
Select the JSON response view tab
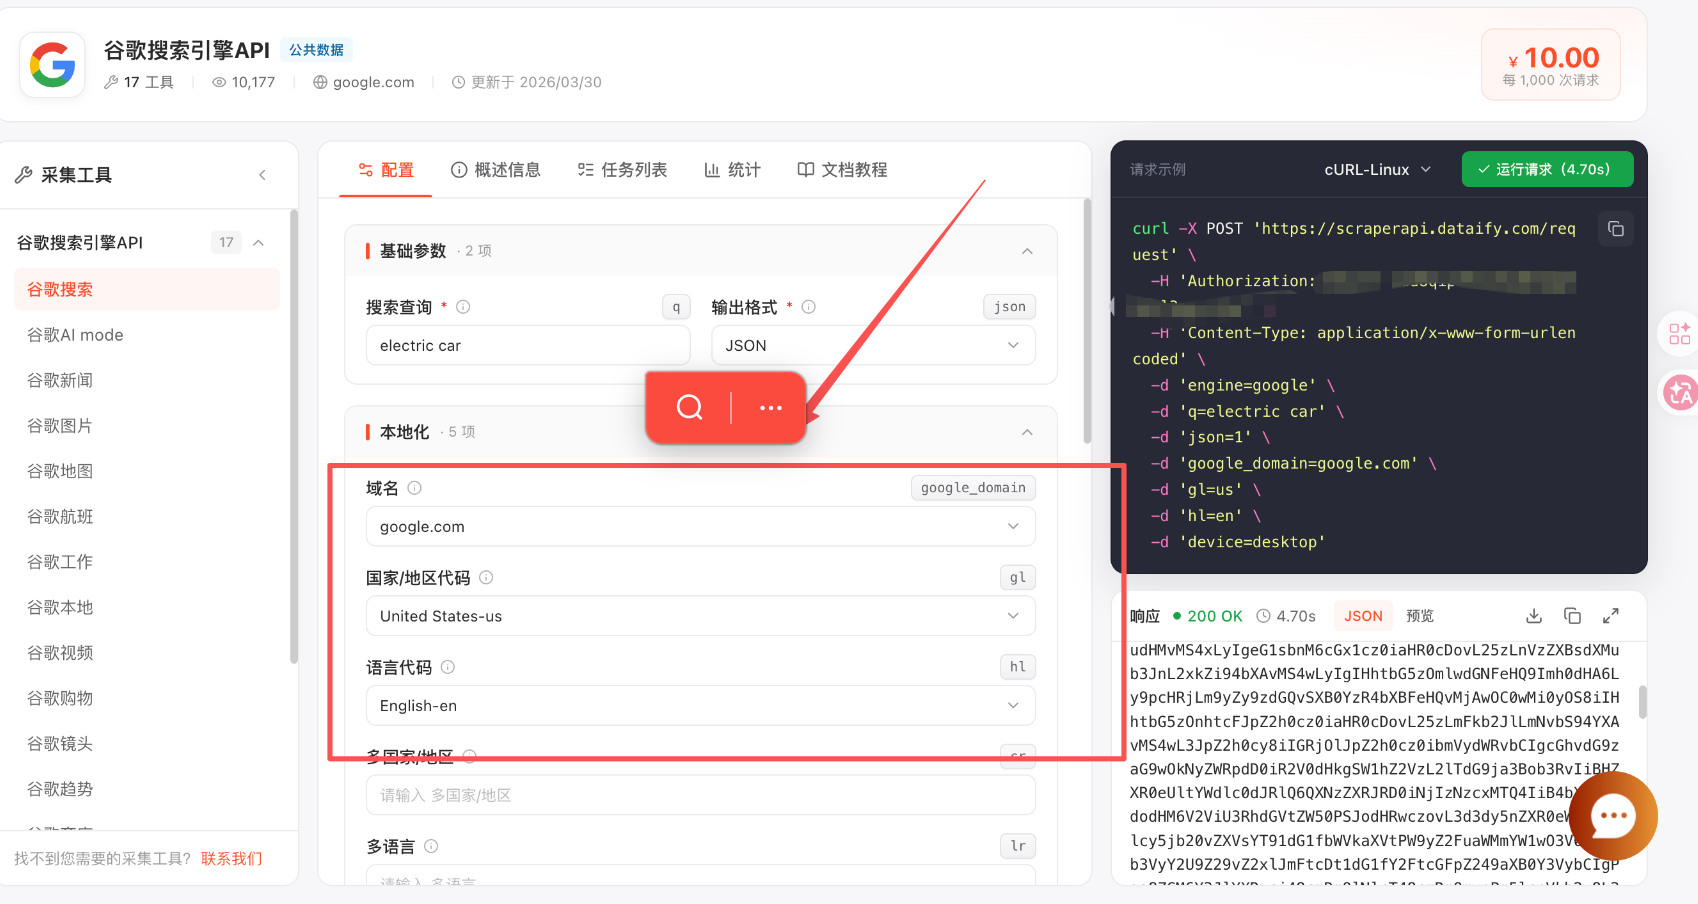coord(1363,616)
